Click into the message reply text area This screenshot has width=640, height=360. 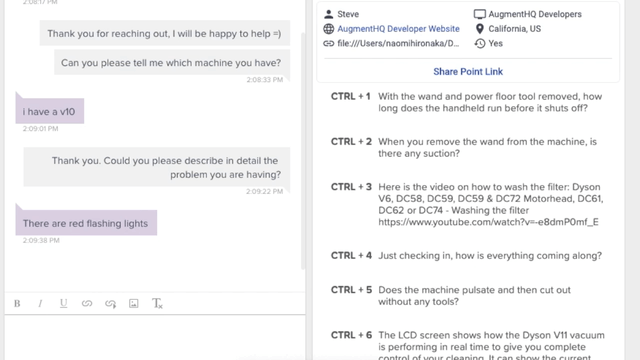pos(155,337)
